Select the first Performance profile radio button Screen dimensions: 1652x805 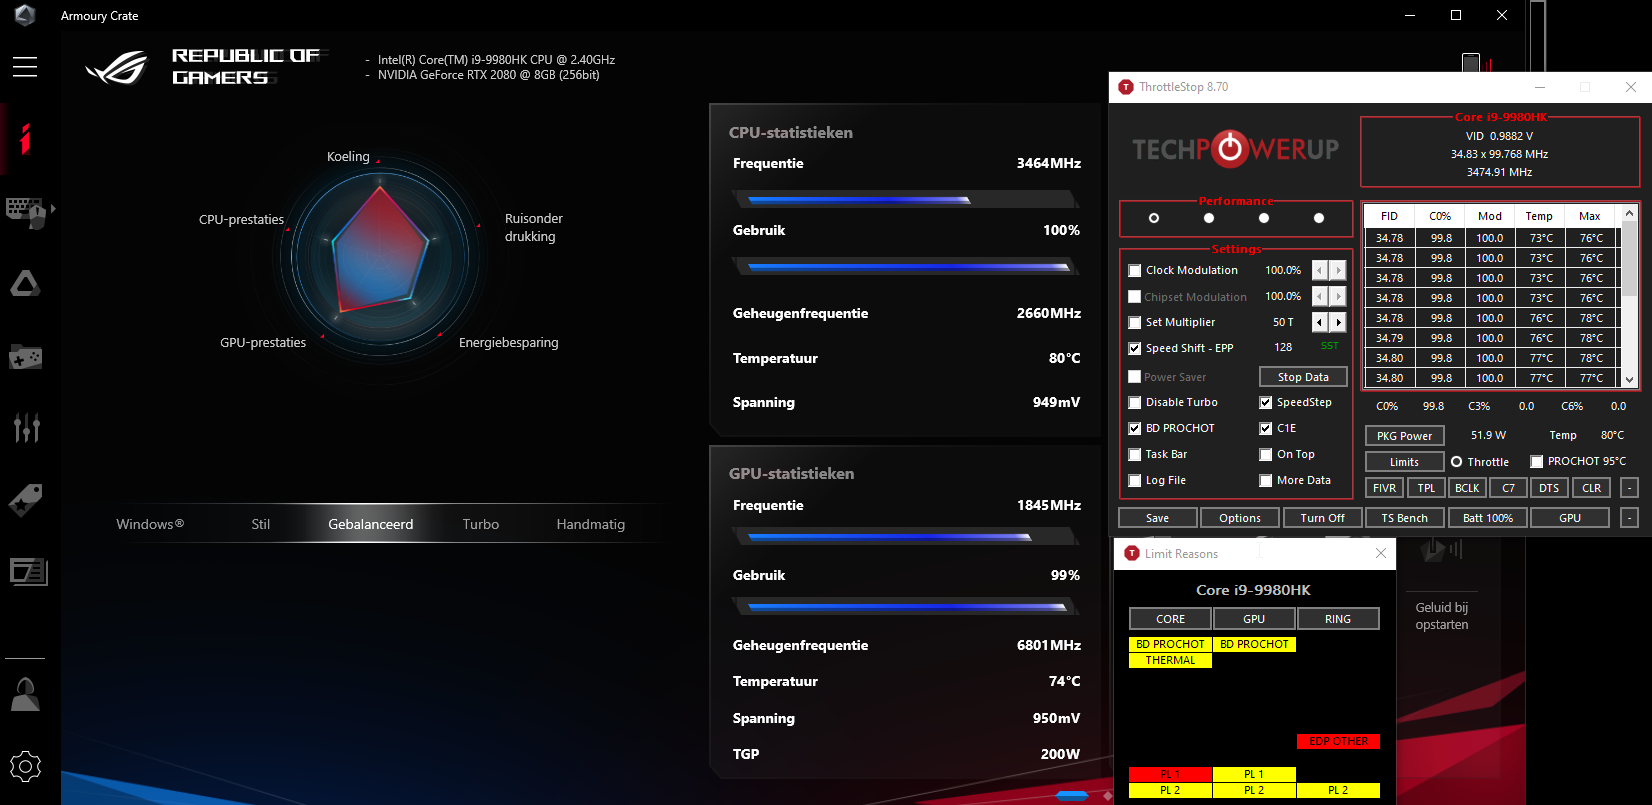point(1154,218)
